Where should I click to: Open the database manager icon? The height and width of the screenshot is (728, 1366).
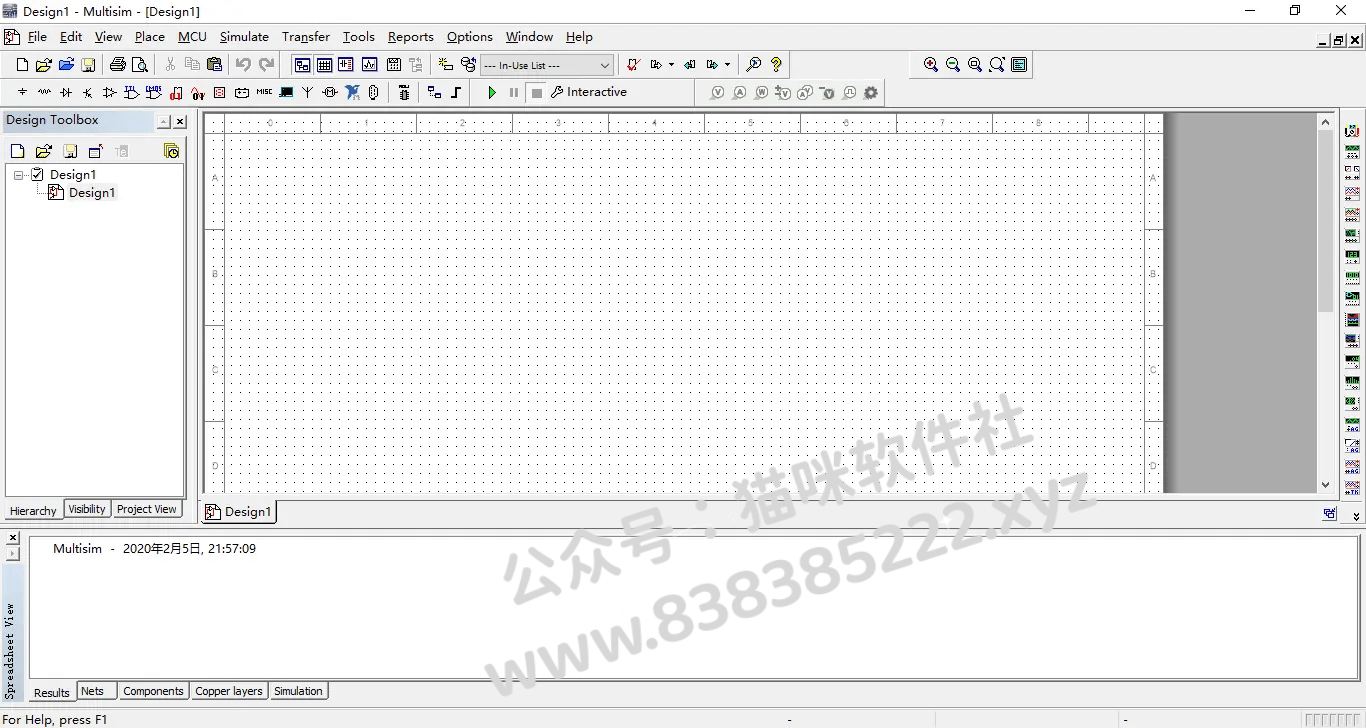click(x=468, y=65)
